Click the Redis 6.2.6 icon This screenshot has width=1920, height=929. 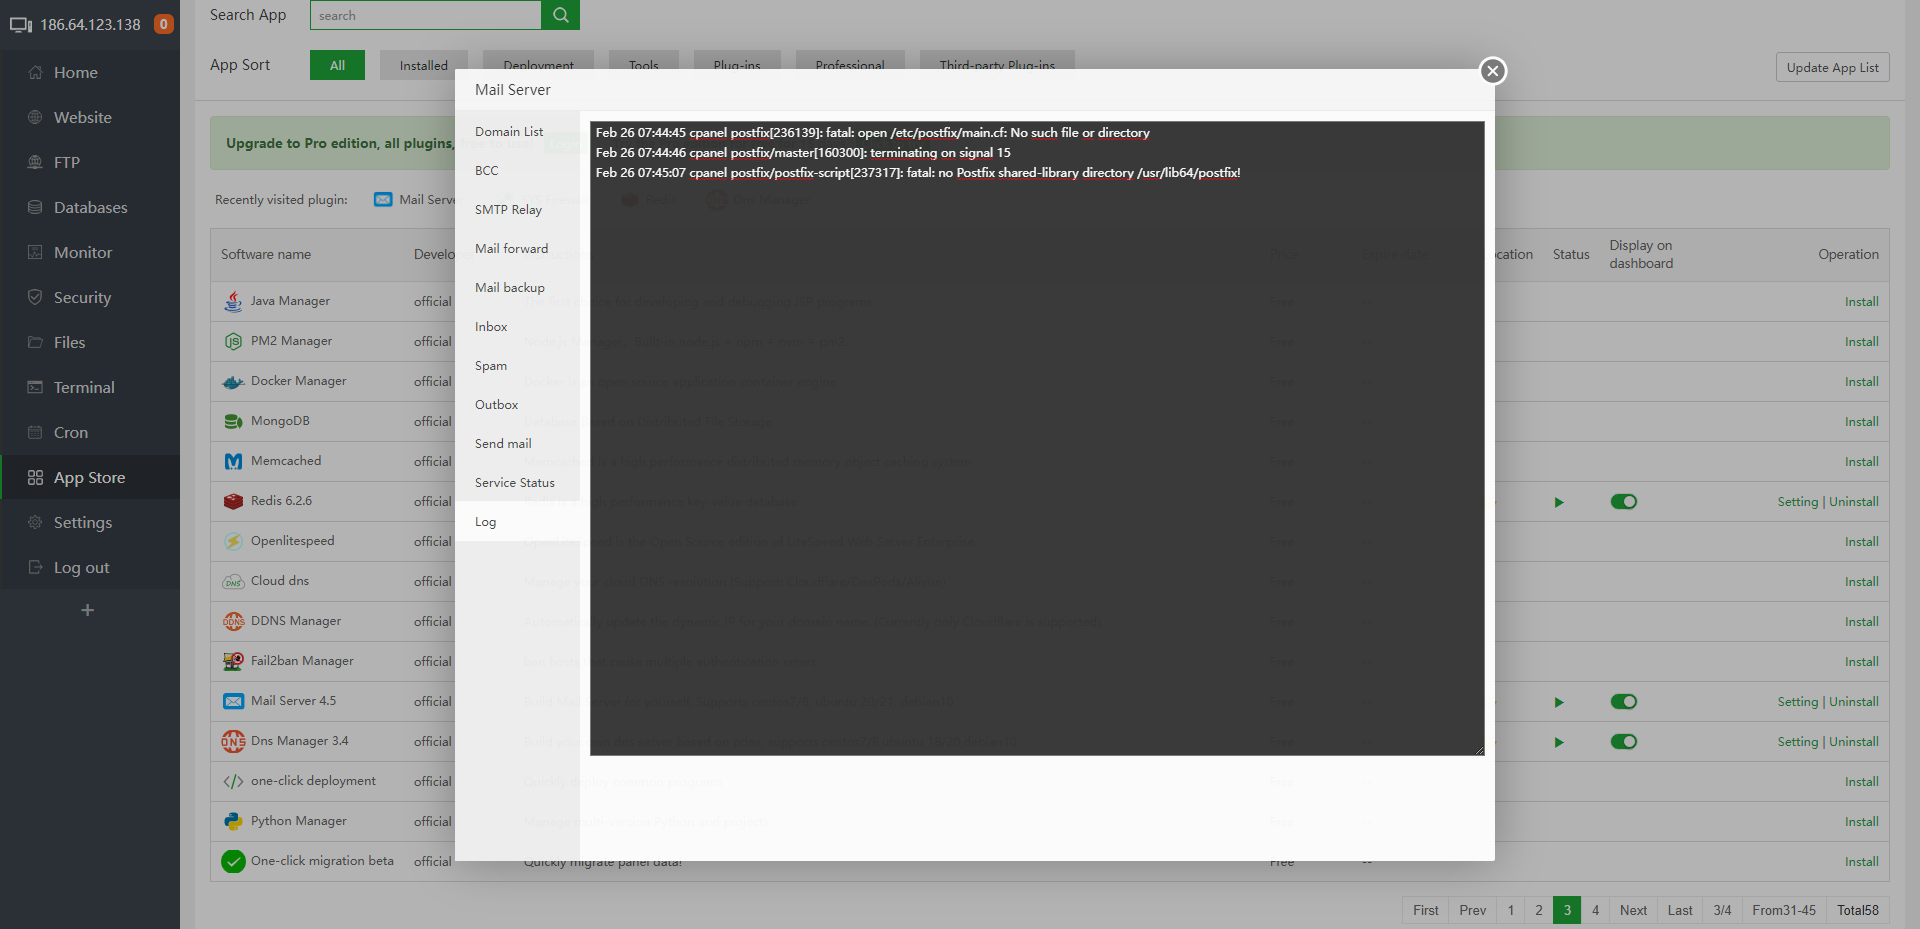coord(233,501)
